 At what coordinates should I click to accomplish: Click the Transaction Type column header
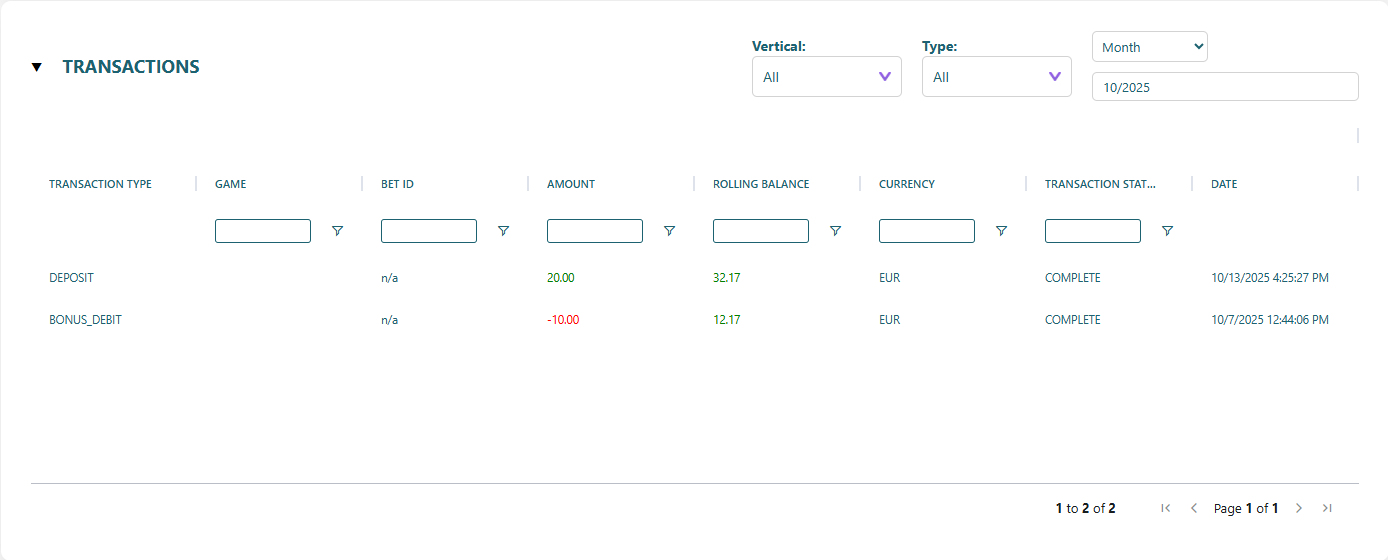tap(100, 184)
